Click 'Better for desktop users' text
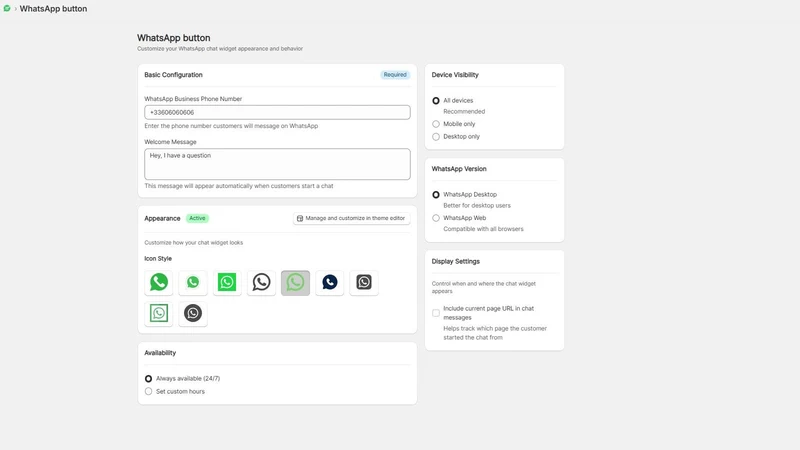 point(477,206)
